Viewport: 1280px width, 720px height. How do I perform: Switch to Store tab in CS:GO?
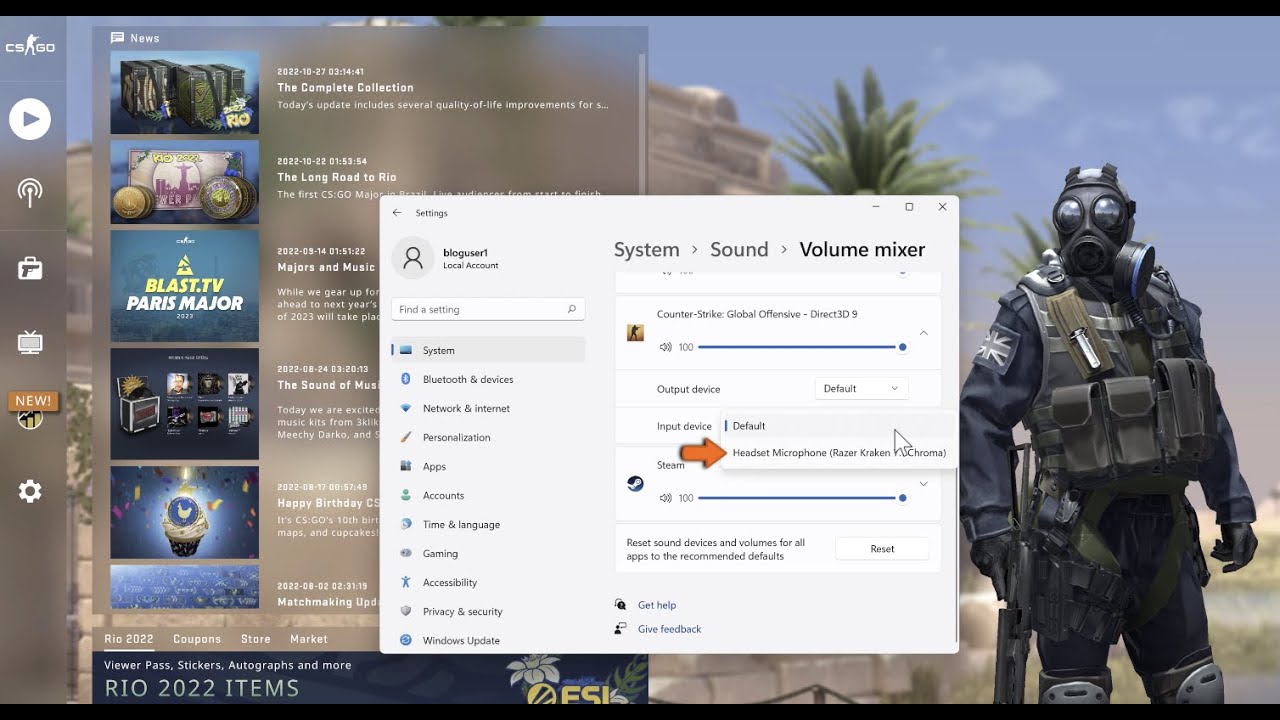point(256,639)
